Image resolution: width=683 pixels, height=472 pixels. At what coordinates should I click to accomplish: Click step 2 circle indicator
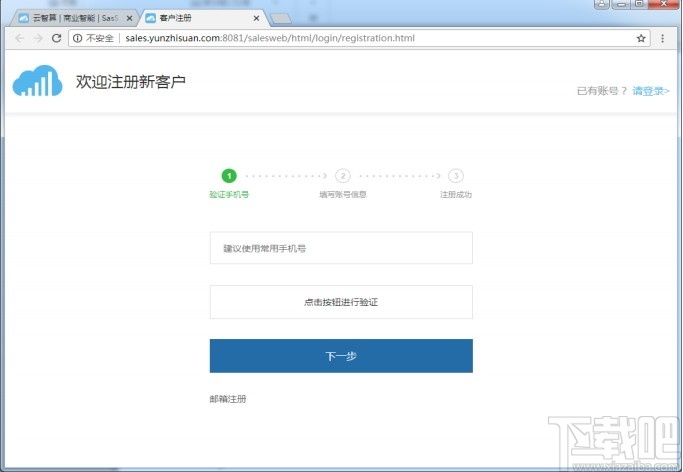343,176
